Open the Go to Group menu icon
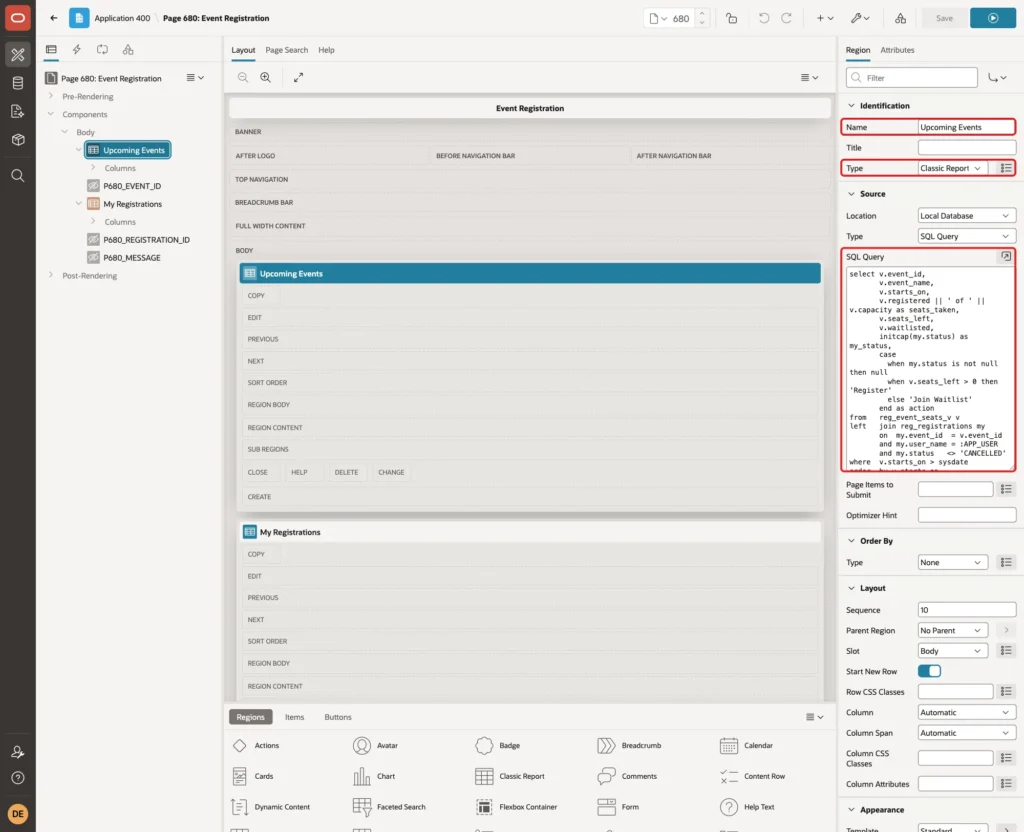The height and width of the screenshot is (832, 1024). click(997, 78)
